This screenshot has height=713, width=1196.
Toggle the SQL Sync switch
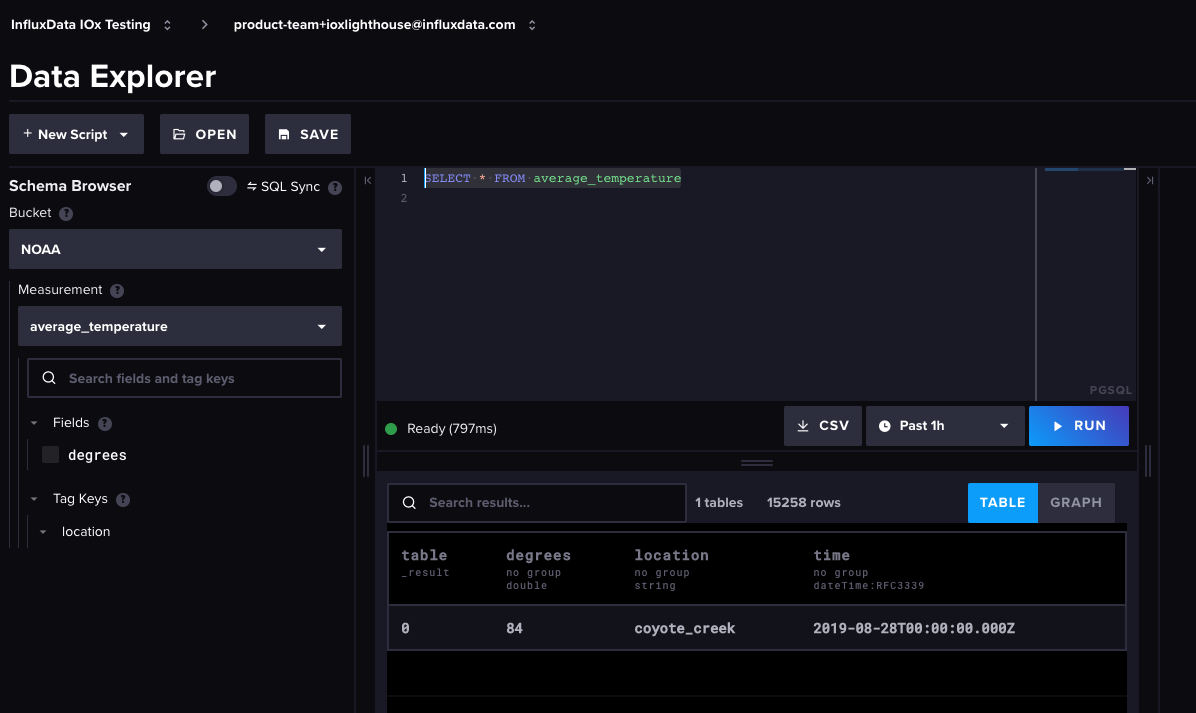tap(221, 186)
